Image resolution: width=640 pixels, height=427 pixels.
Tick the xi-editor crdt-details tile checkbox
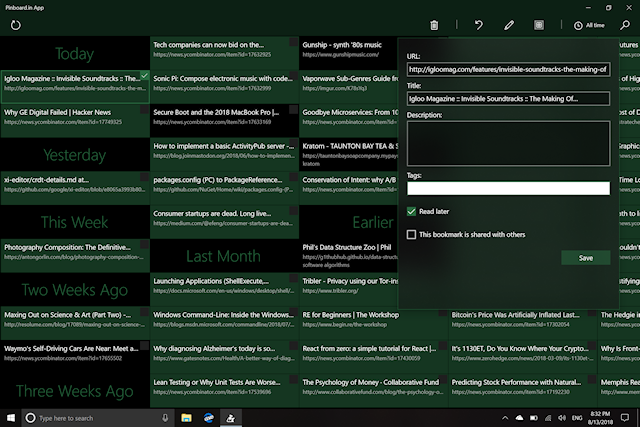144,177
